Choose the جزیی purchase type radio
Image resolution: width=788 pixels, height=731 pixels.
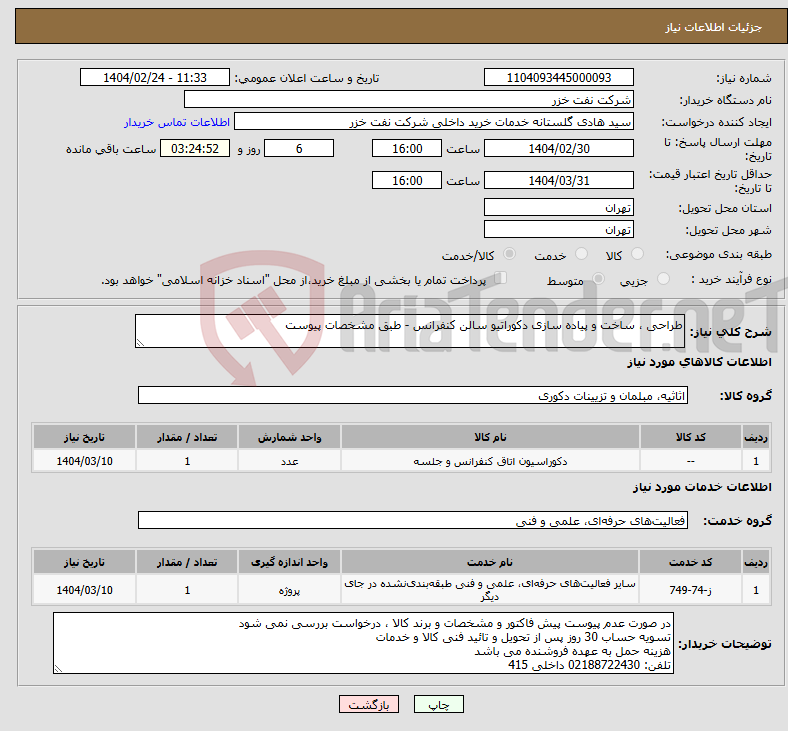pos(663,278)
